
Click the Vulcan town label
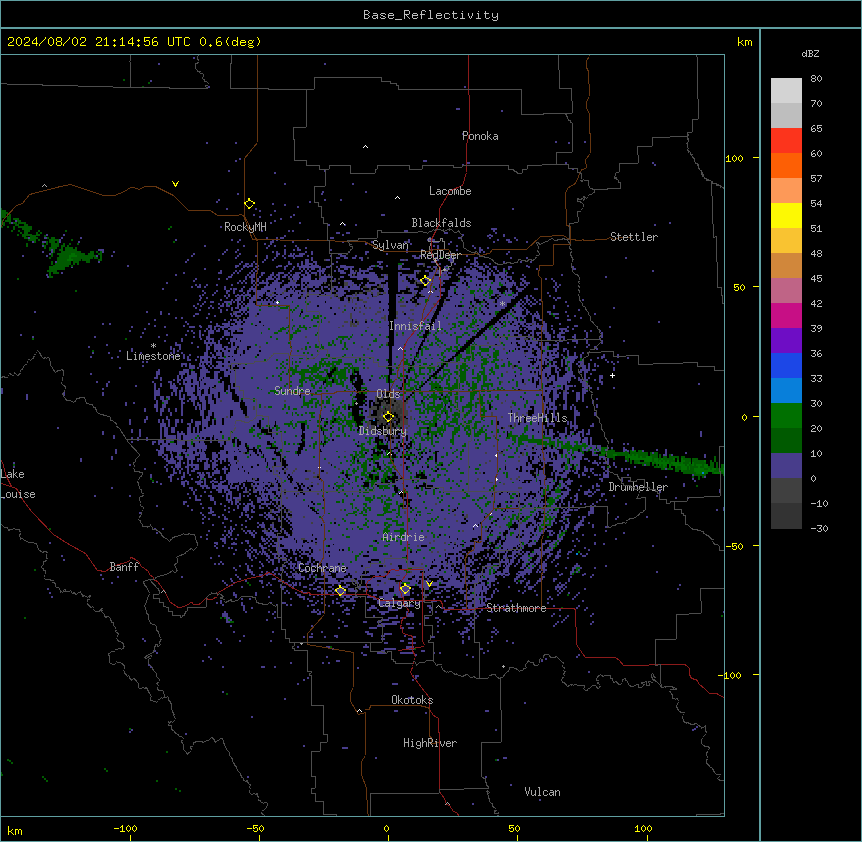pyautogui.click(x=542, y=792)
